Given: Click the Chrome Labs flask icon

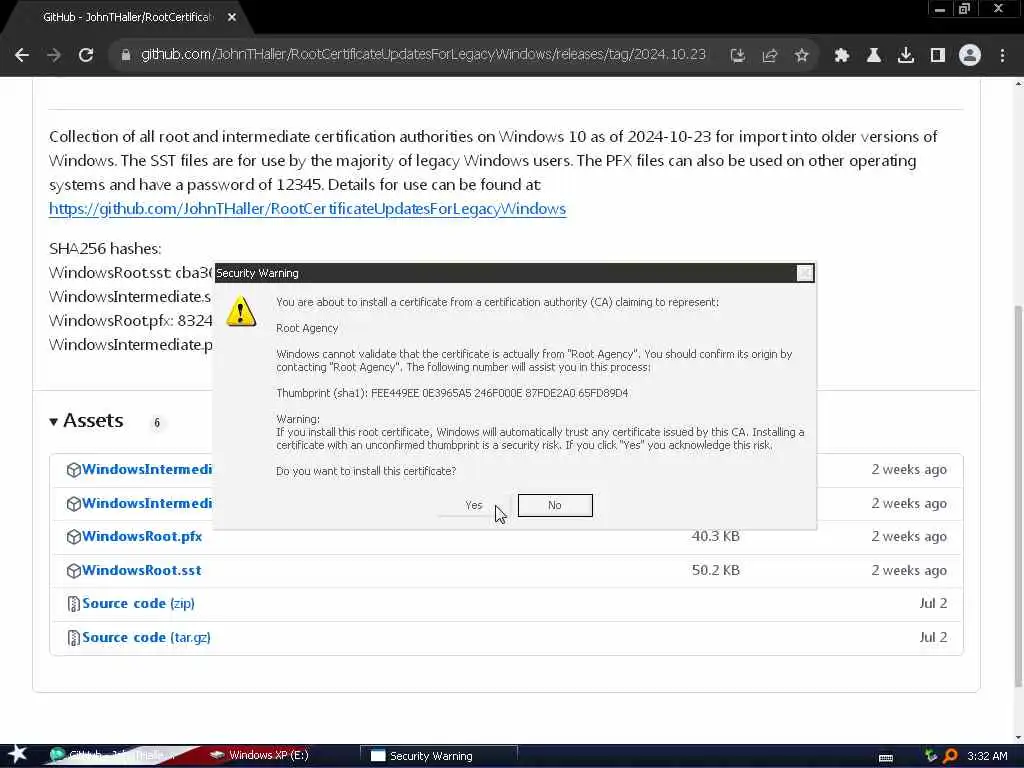Looking at the screenshot, I should 874,56.
